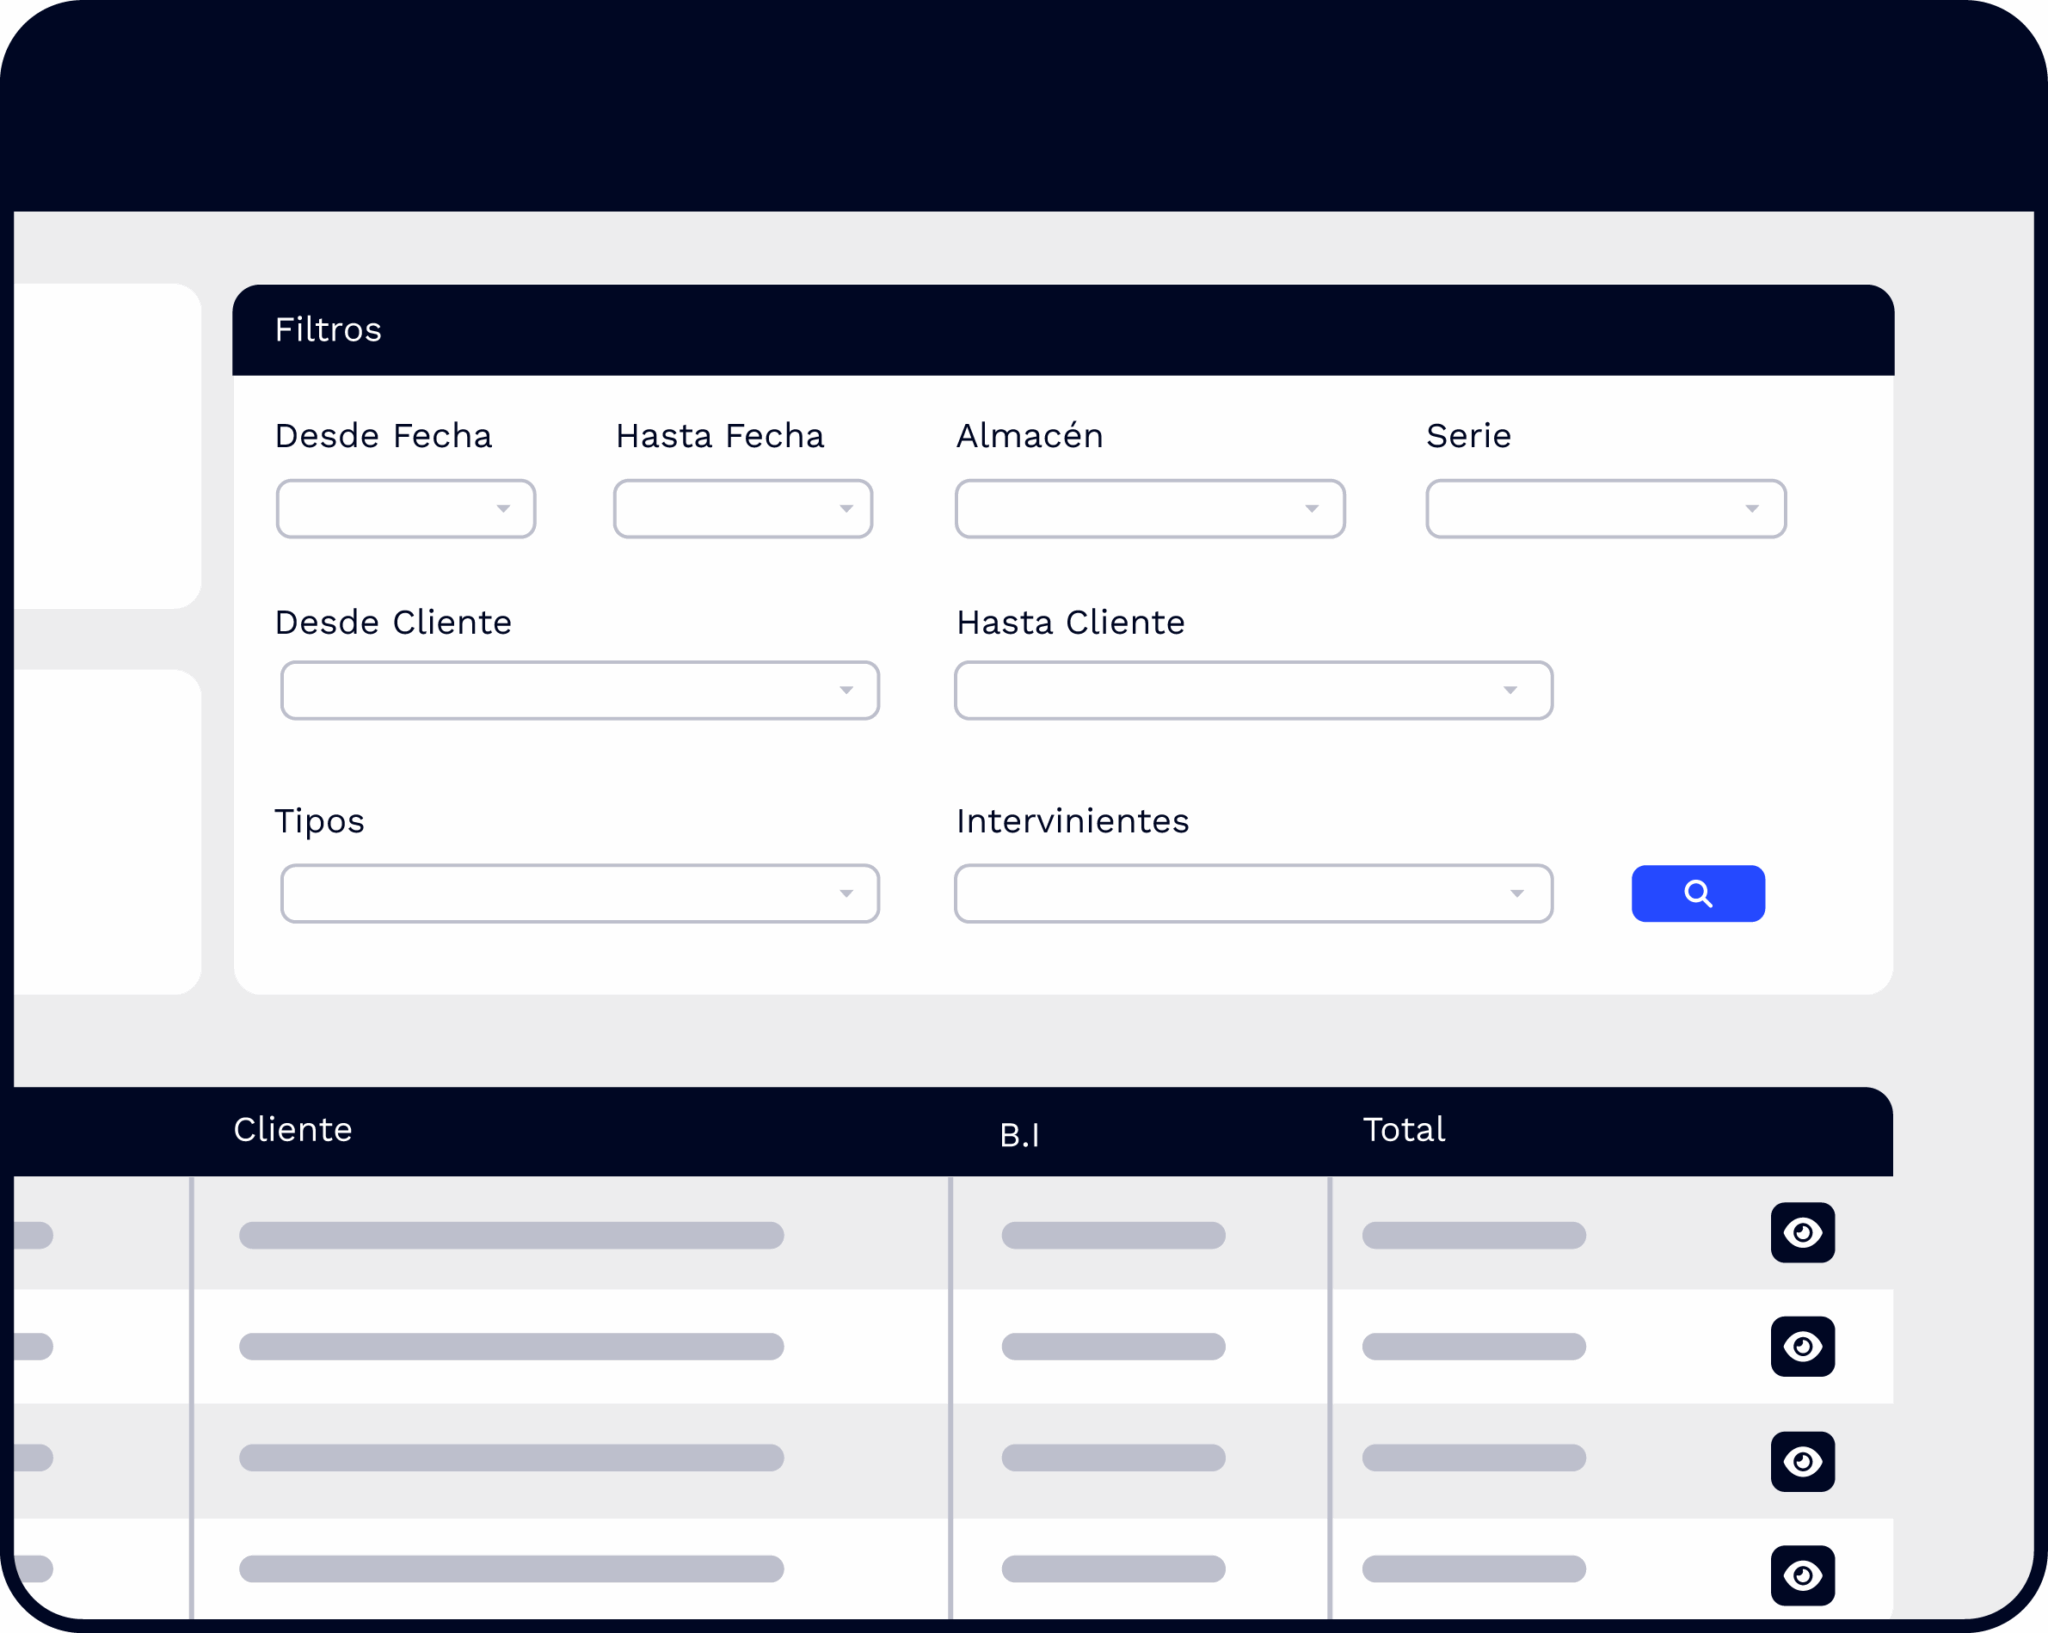Image resolution: width=2048 pixels, height=1633 pixels.
Task: Click the eye icon in third row
Action: (1802, 1461)
